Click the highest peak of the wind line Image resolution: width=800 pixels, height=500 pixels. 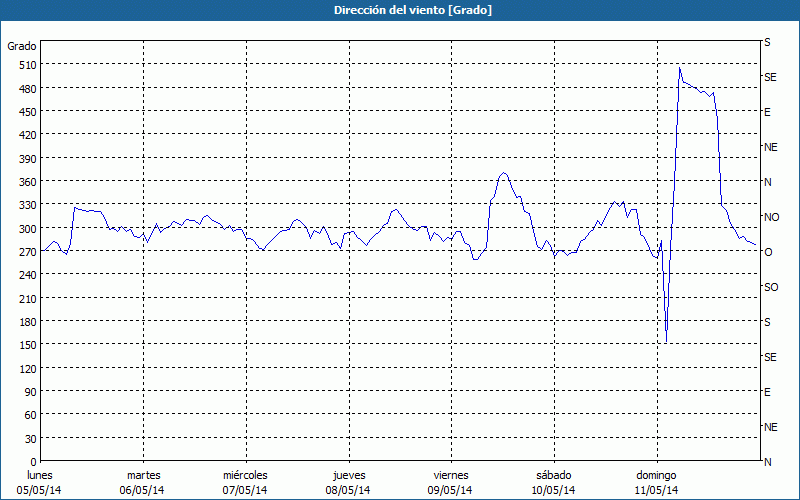(x=679, y=69)
